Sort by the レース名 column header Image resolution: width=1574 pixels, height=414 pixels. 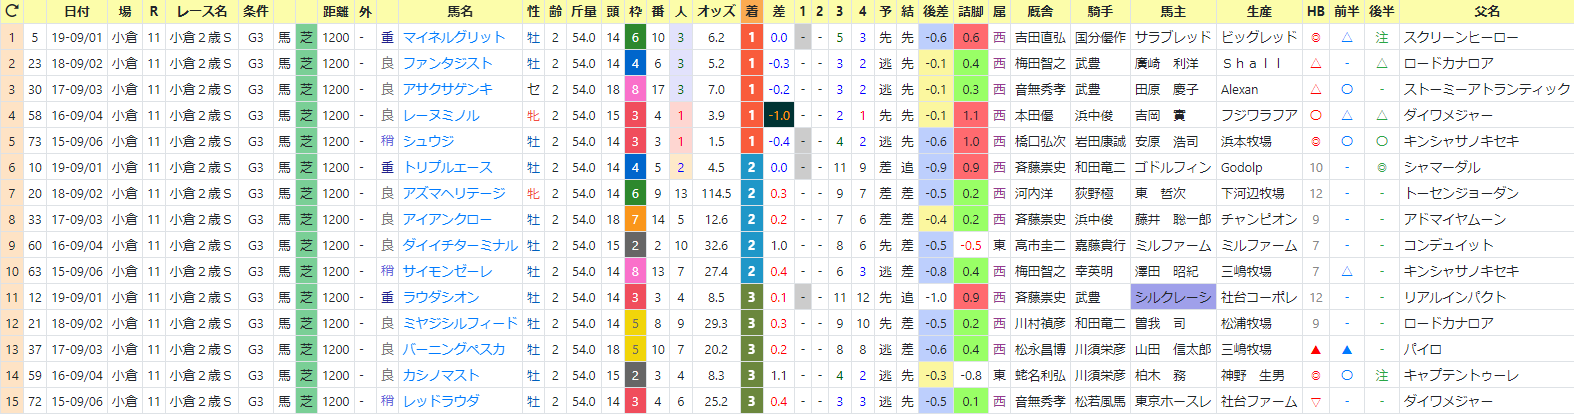[202, 11]
